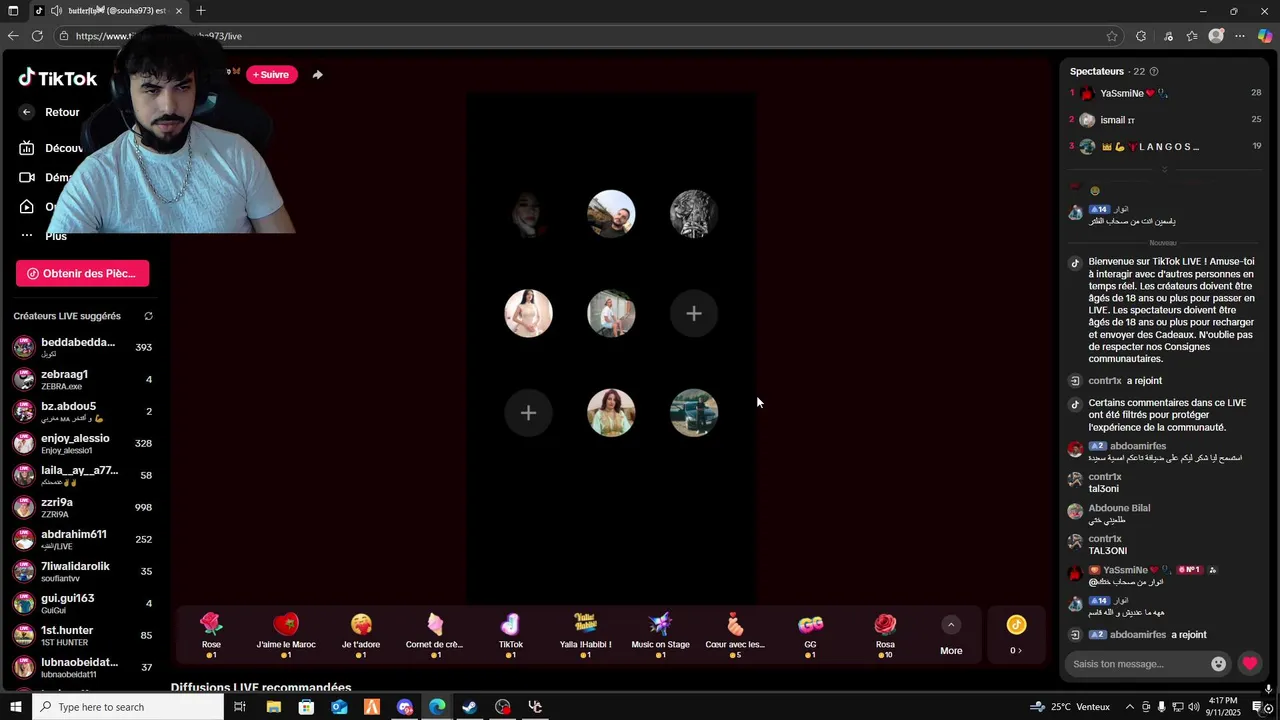
Task: Follow the streamer with Suivre button
Action: click(271, 74)
